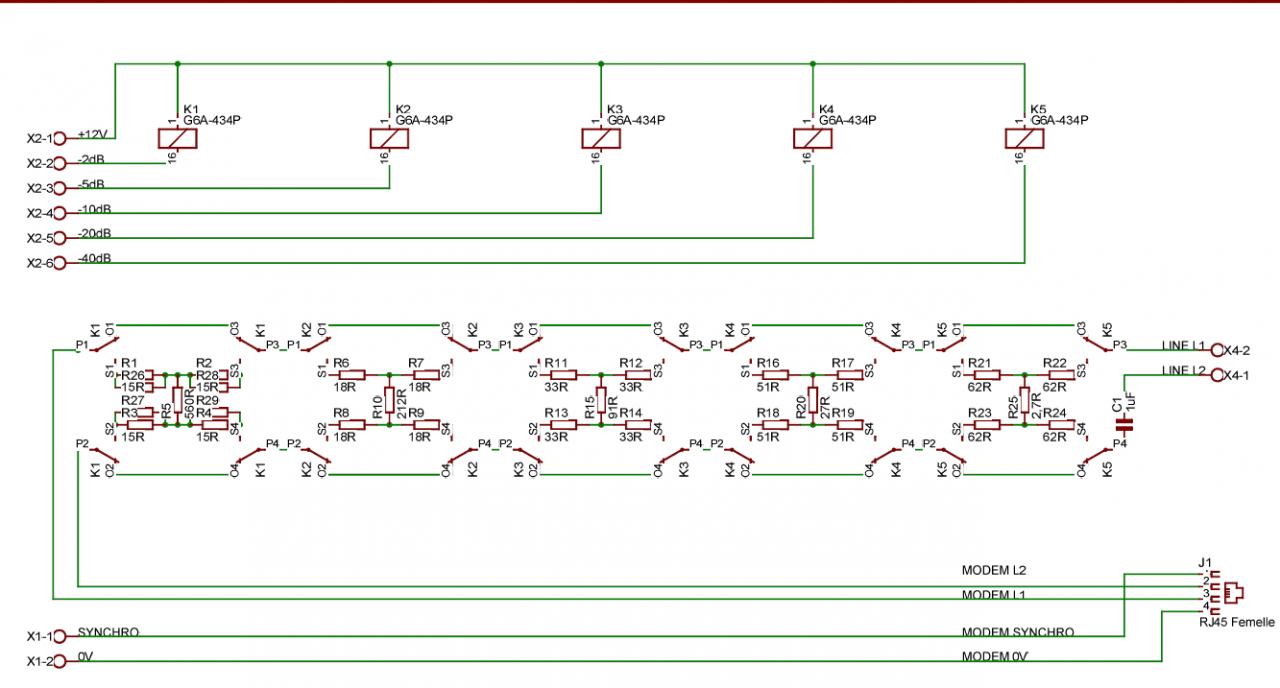Screen dimensions: 1280x688
Task: Click the X1-1 connector pin circle
Action: 59,636
